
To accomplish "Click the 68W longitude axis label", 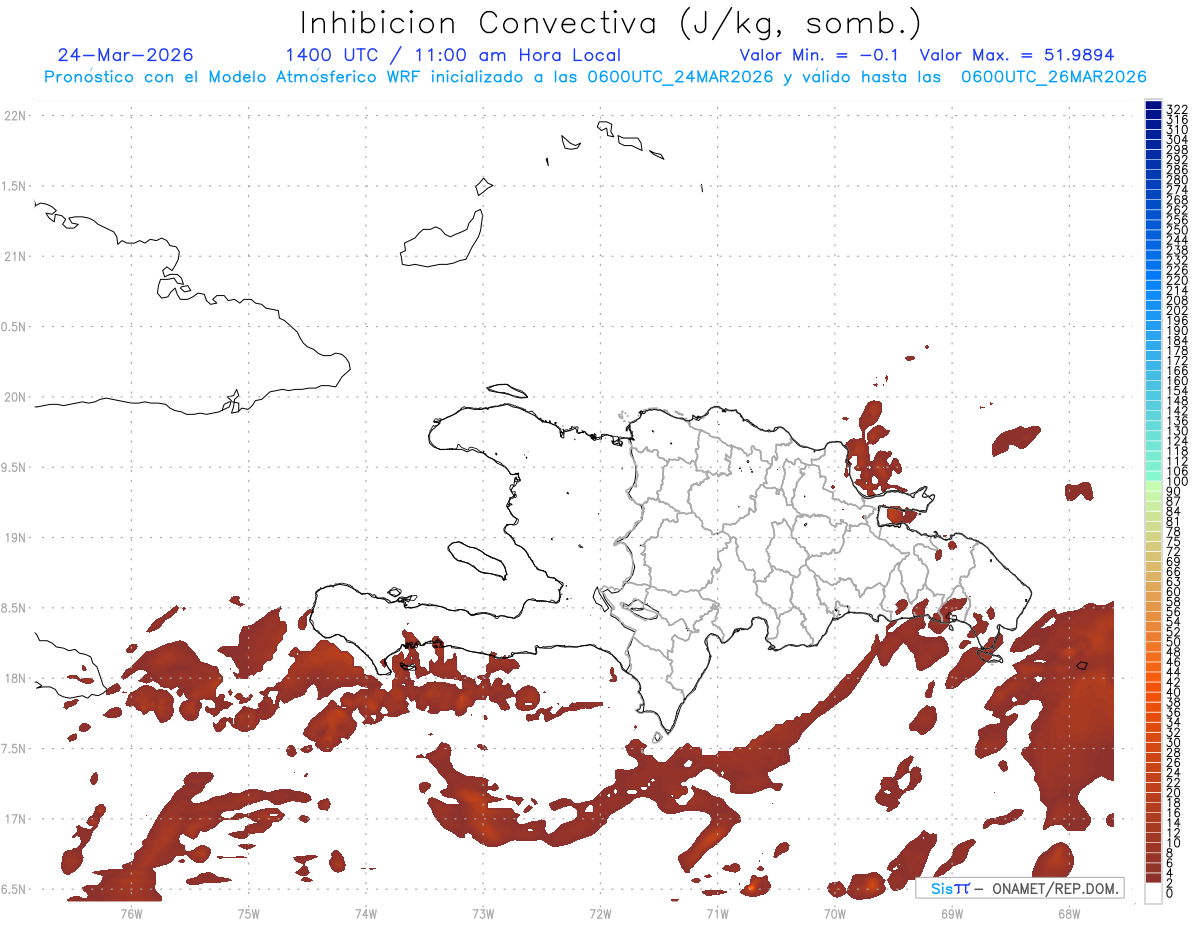I will click(x=1069, y=912).
